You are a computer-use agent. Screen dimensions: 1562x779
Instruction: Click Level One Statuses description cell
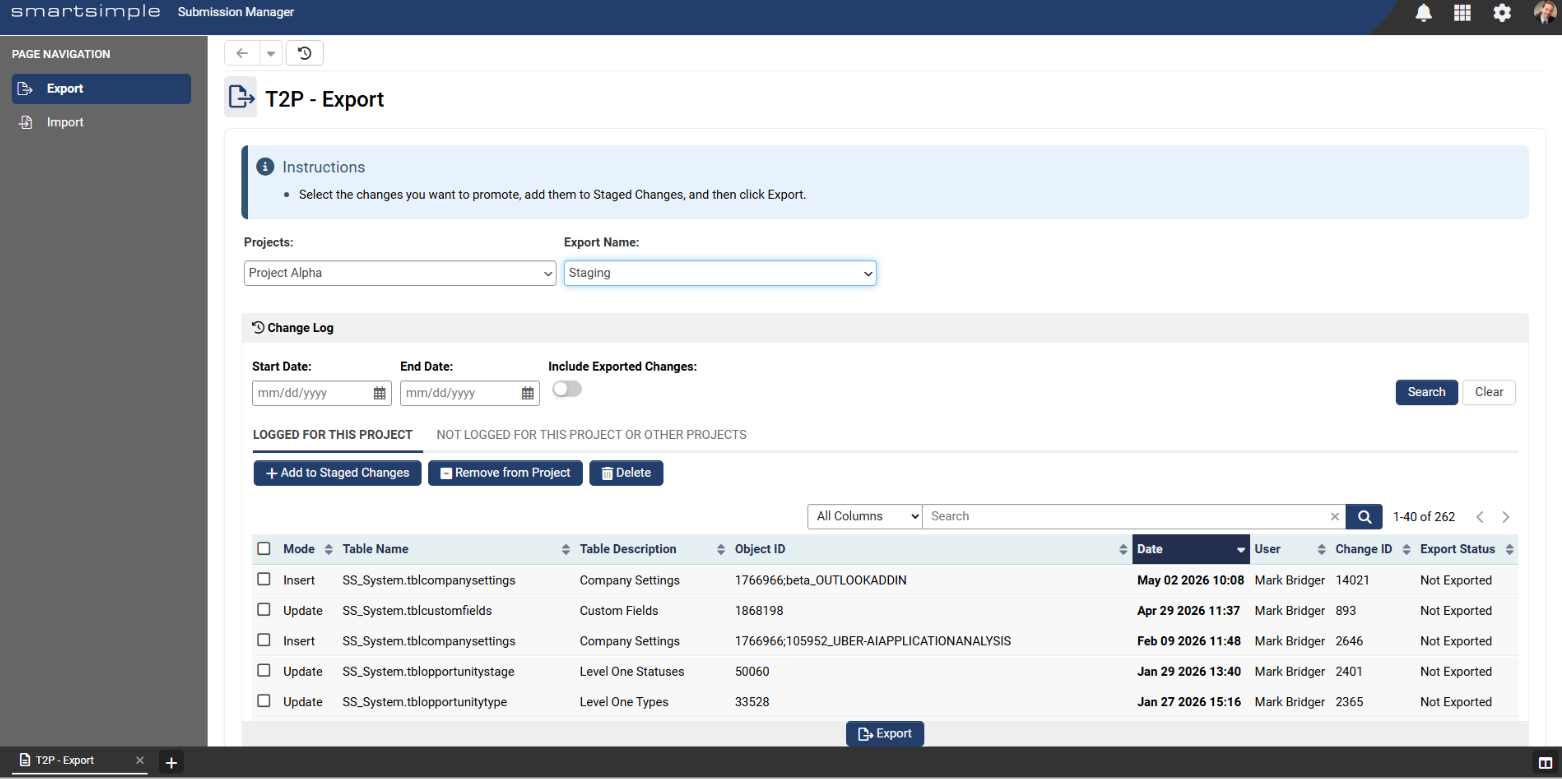click(630, 672)
